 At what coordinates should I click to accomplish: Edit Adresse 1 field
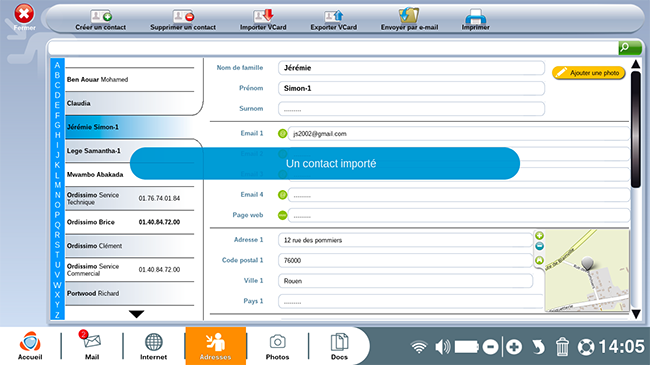click(405, 240)
